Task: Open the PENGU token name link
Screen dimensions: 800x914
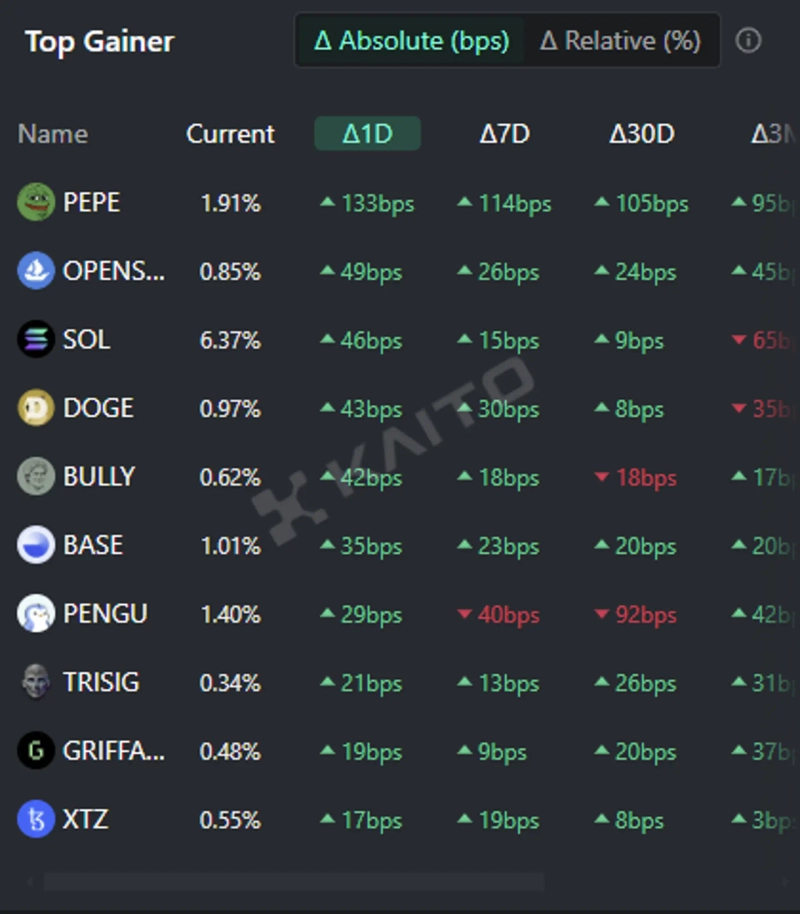Action: click(x=105, y=614)
